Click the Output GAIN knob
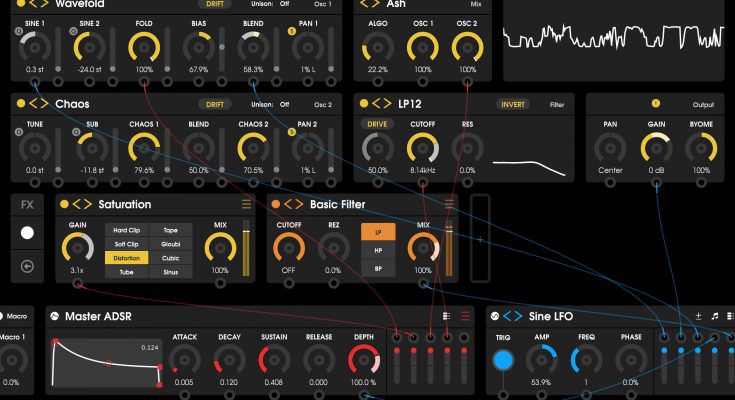The width and height of the screenshot is (735, 400). click(656, 149)
